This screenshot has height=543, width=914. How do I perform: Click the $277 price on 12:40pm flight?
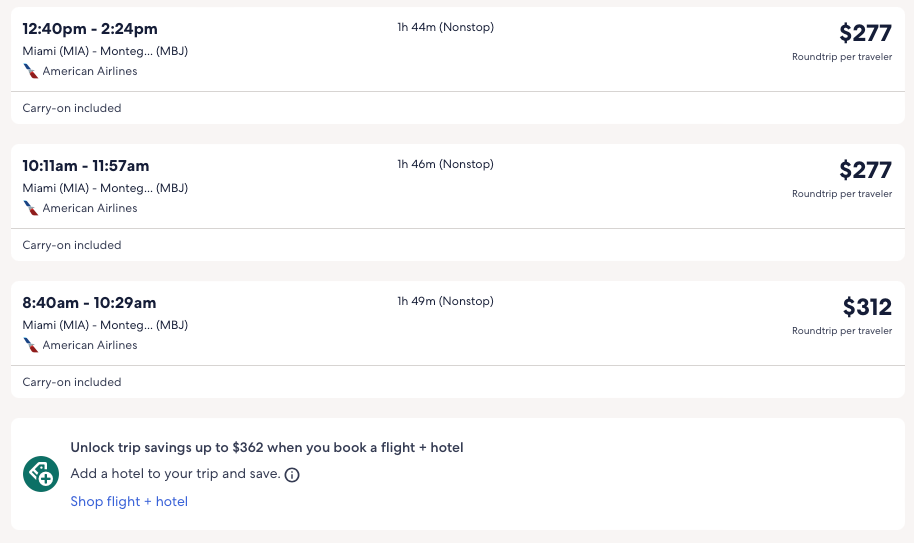coord(865,34)
